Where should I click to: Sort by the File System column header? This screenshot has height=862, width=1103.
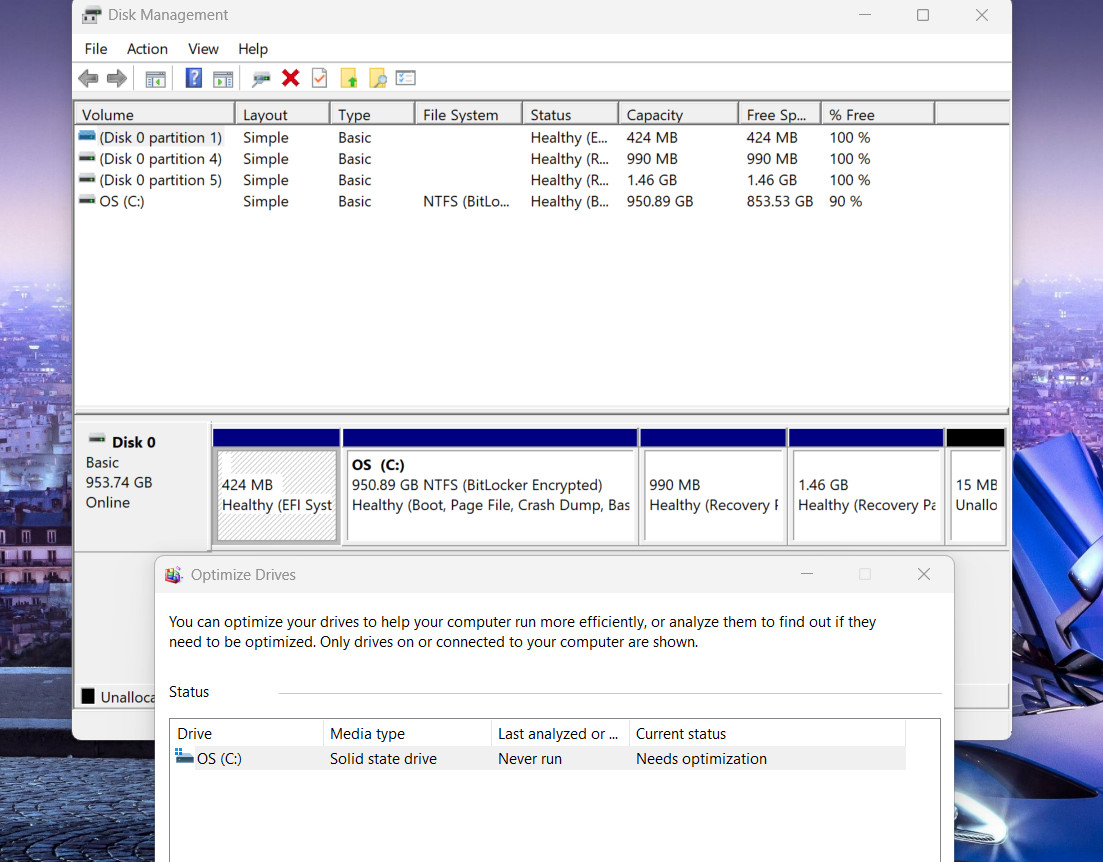point(468,115)
